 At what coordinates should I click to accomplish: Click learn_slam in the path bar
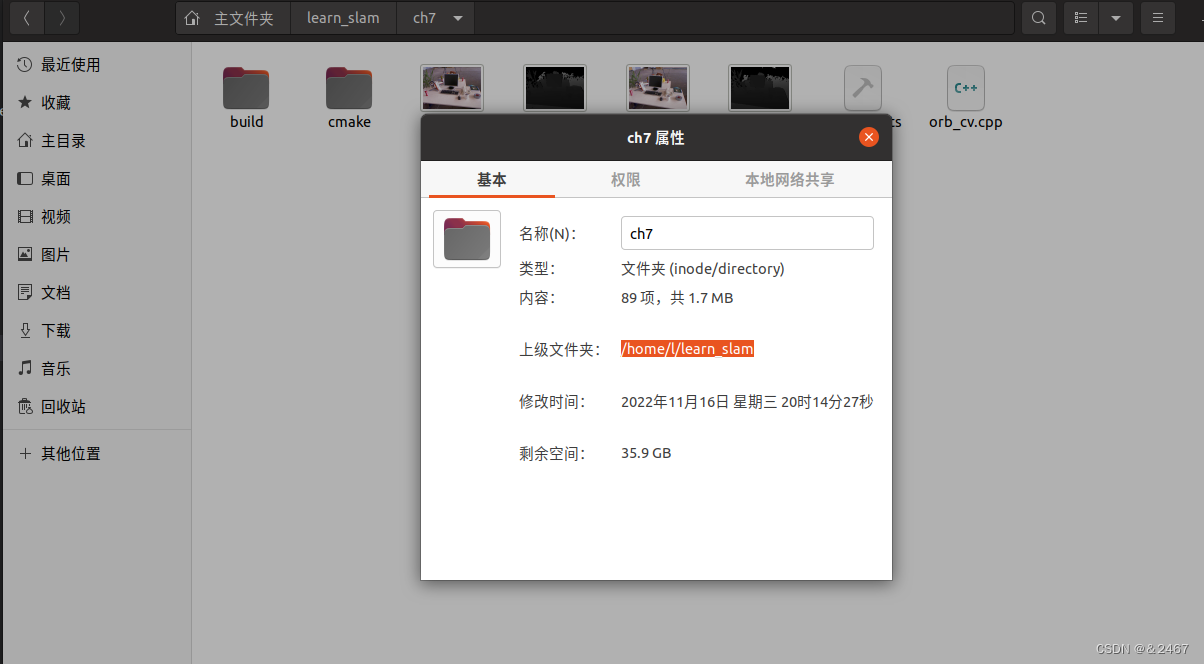343,17
